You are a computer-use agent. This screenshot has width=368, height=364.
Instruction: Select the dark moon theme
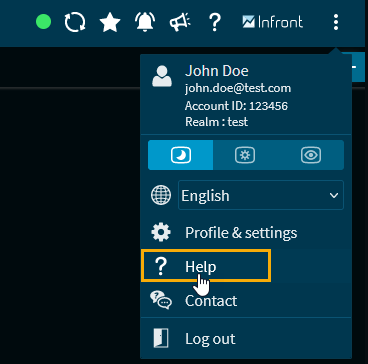(x=181, y=155)
